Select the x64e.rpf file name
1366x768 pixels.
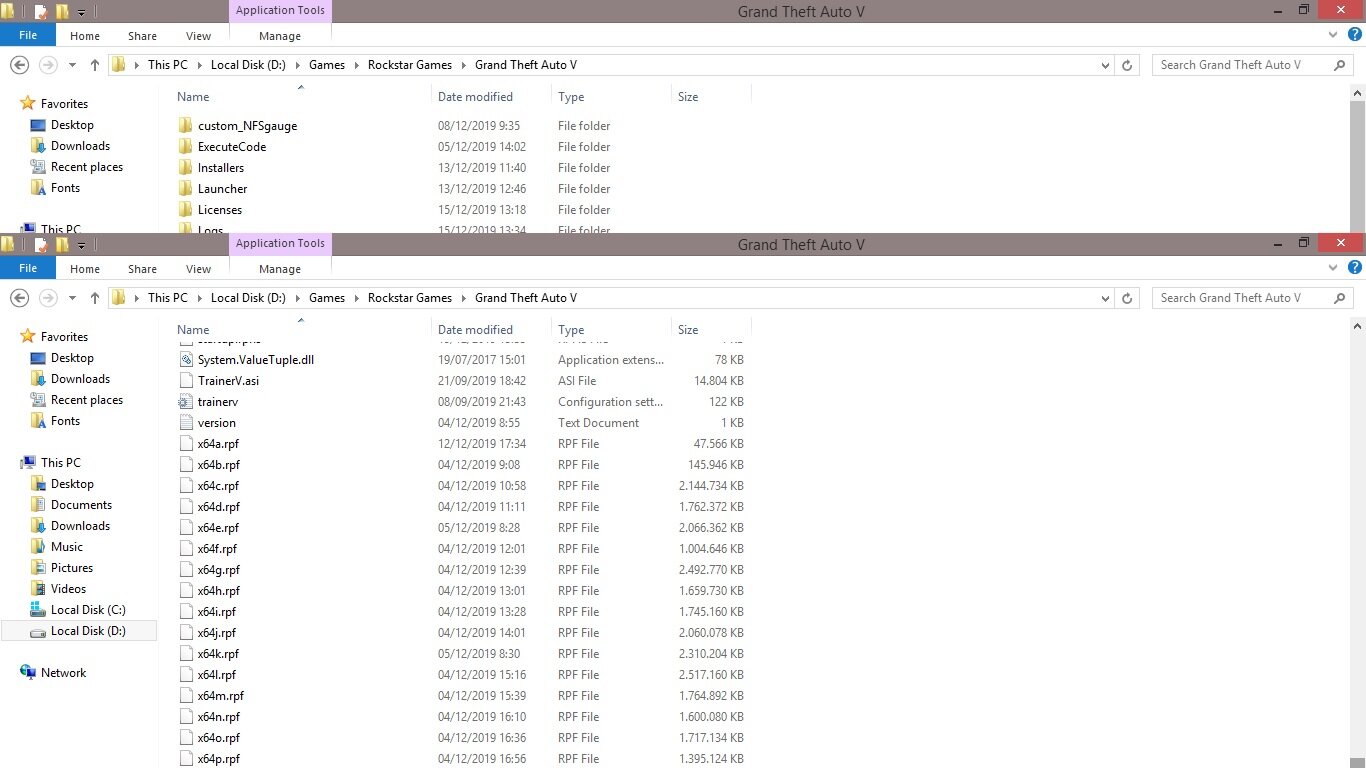click(x=218, y=528)
